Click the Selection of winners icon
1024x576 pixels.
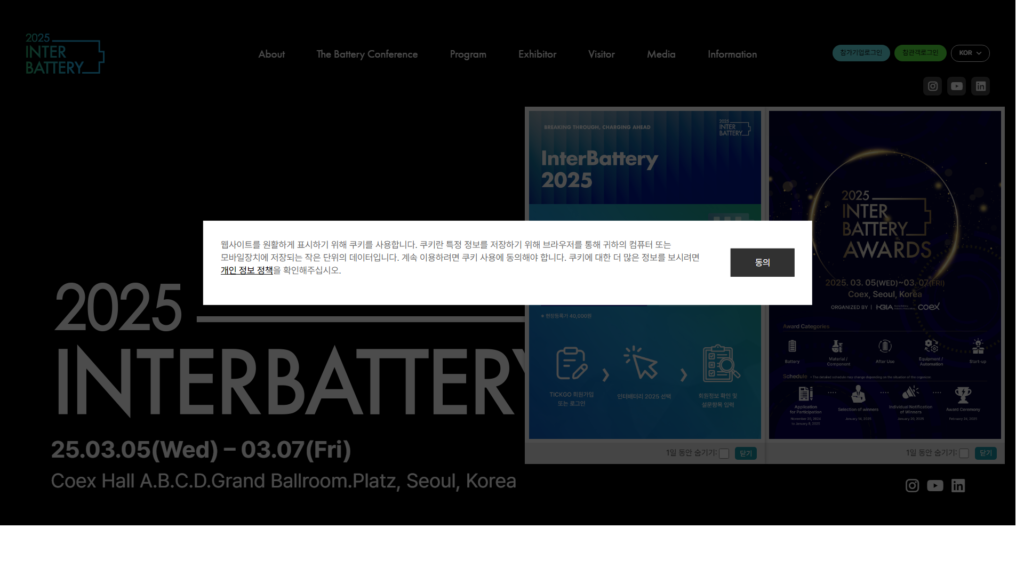[x=858, y=394]
